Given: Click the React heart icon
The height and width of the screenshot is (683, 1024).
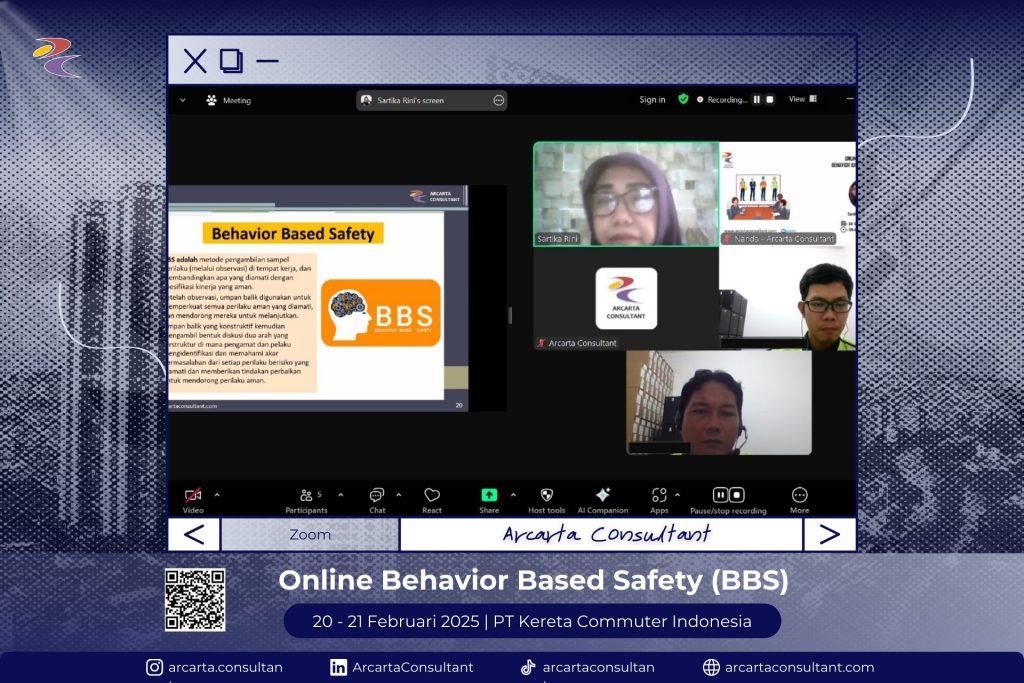Looking at the screenshot, I should pos(432,496).
